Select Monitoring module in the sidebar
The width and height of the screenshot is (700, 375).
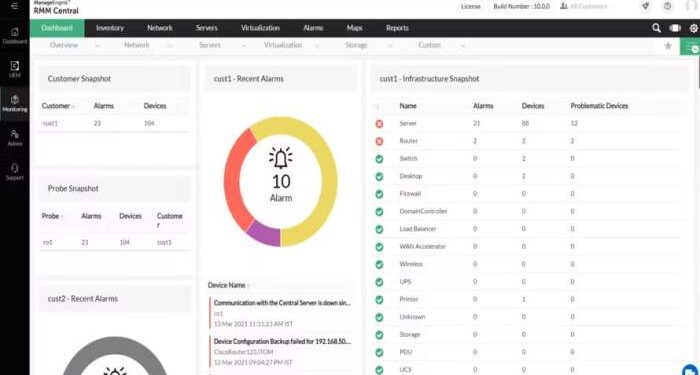pyautogui.click(x=15, y=104)
